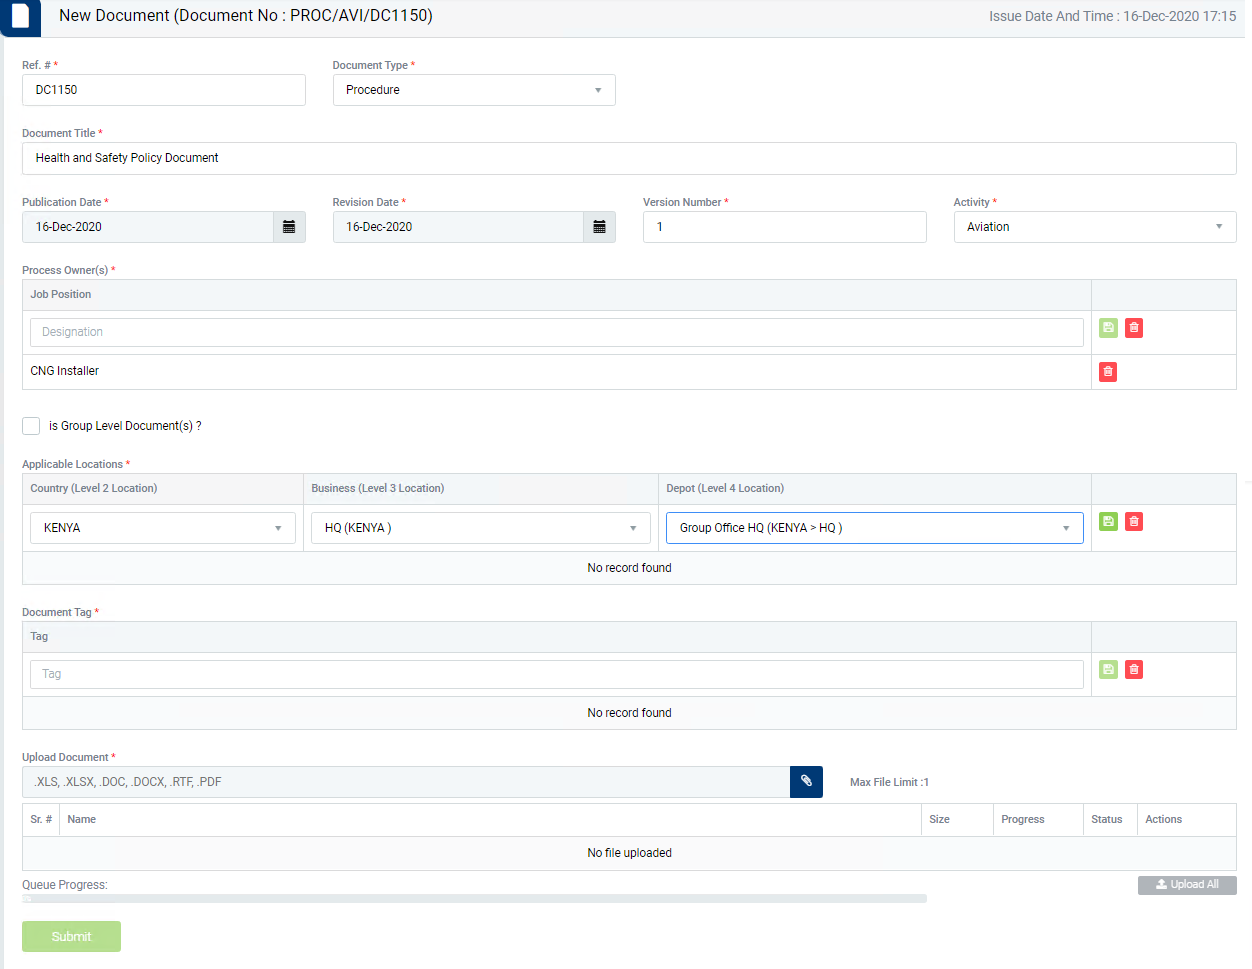Viewport: 1252px width, 969px height.
Task: Clear the Designation input row with trash icon
Action: click(1134, 328)
